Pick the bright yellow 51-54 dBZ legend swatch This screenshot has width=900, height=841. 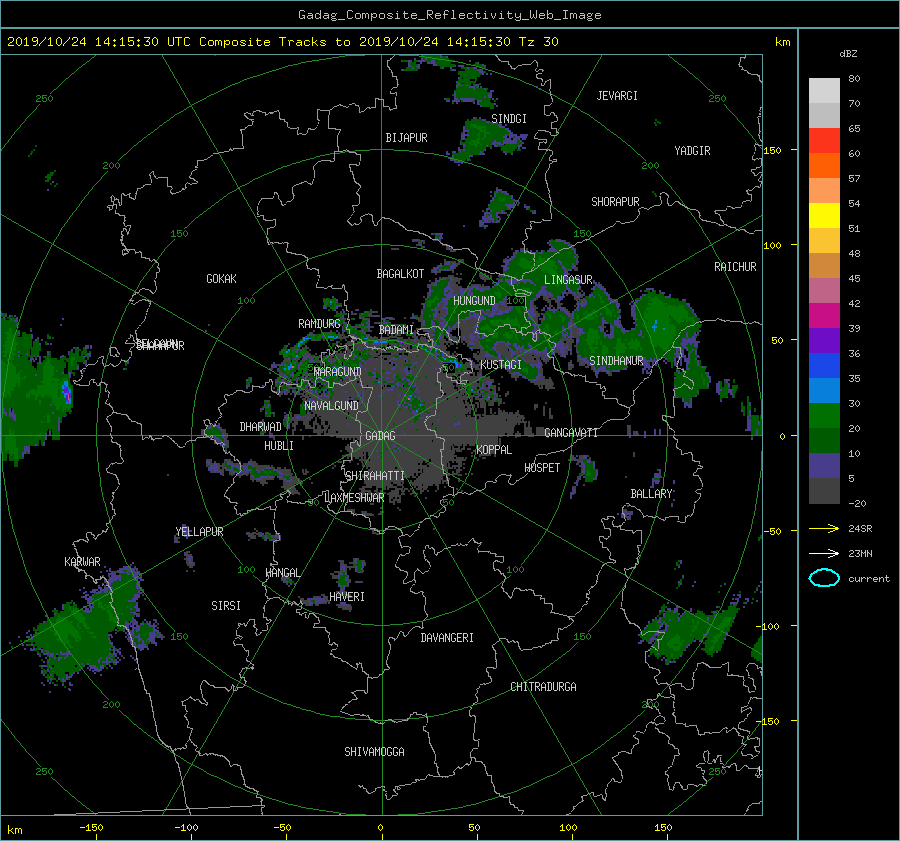(824, 215)
